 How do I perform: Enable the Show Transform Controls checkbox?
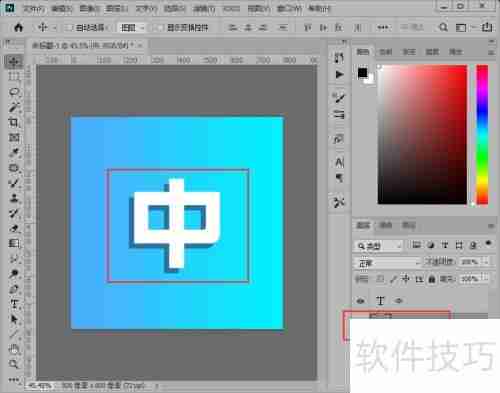(160, 28)
